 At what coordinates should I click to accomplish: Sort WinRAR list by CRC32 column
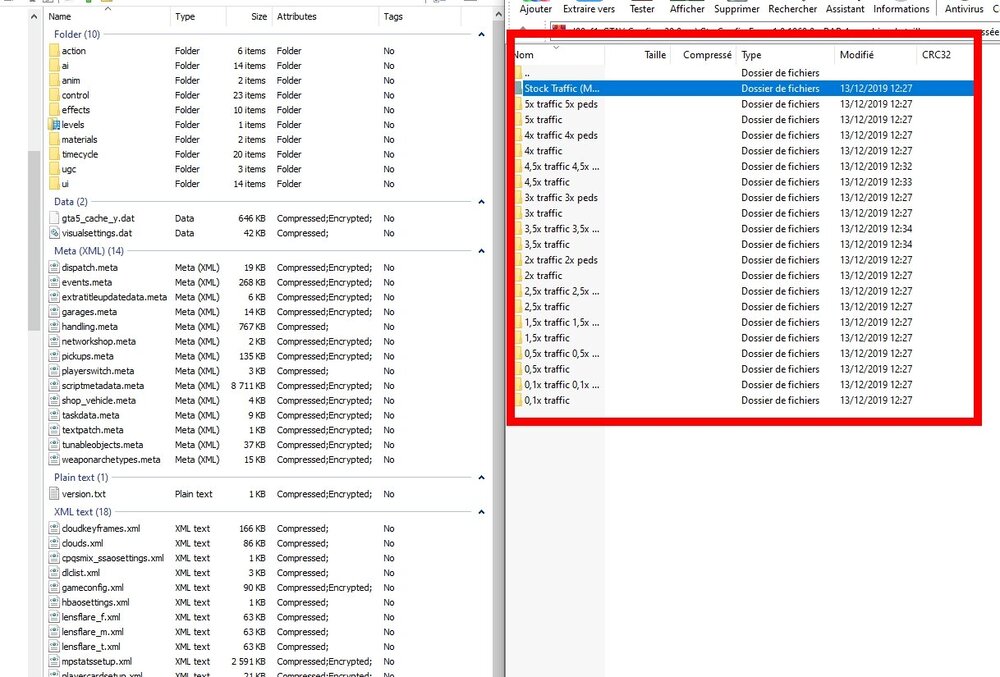(x=945, y=55)
